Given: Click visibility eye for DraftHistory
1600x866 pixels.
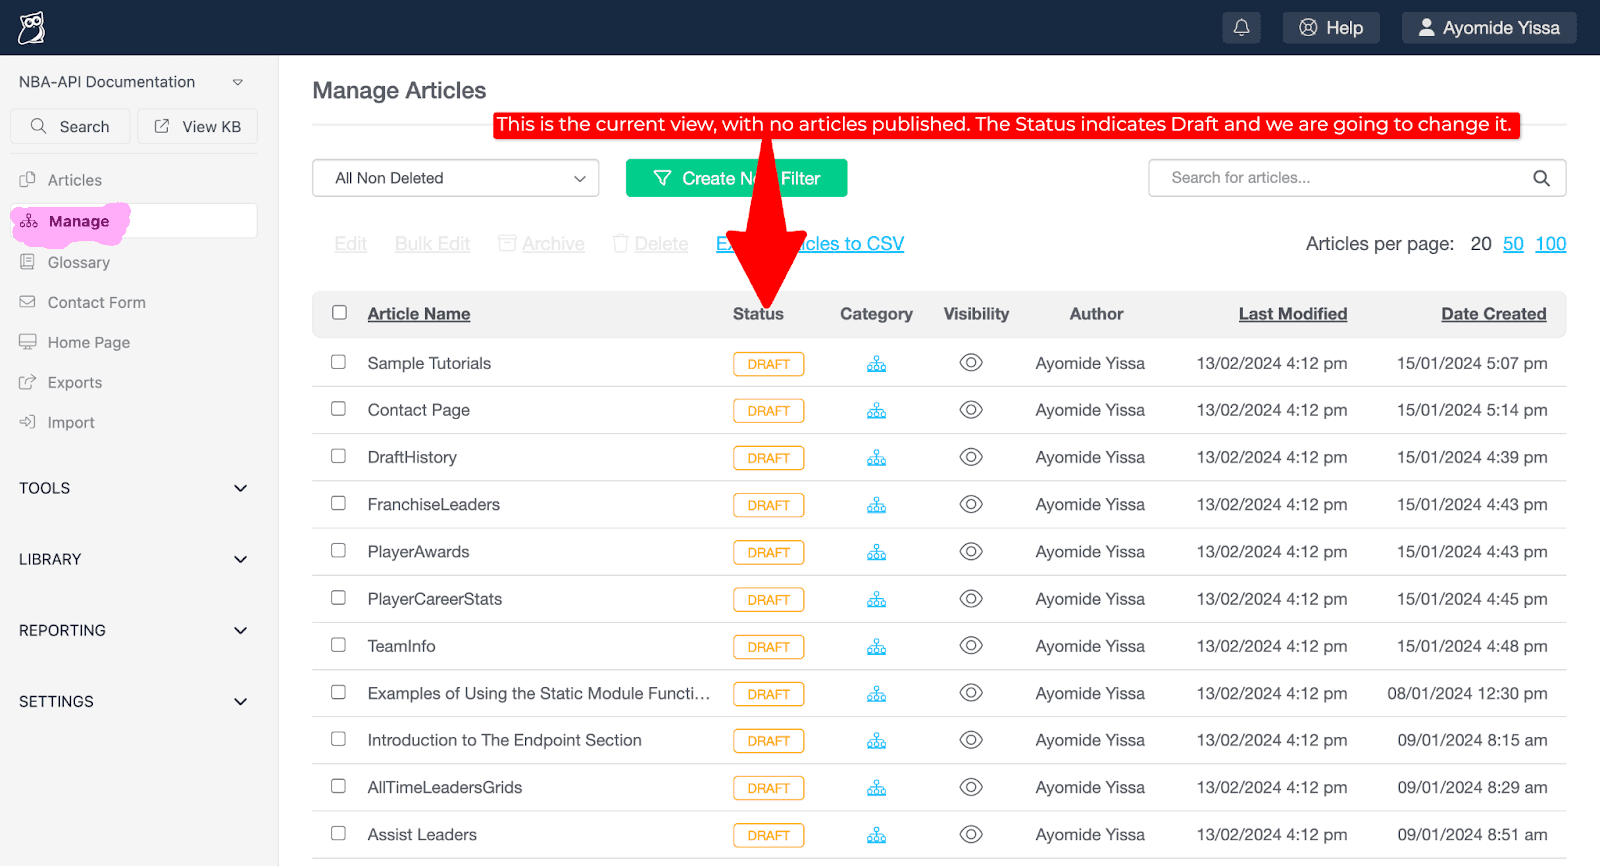Looking at the screenshot, I should click(x=971, y=457).
